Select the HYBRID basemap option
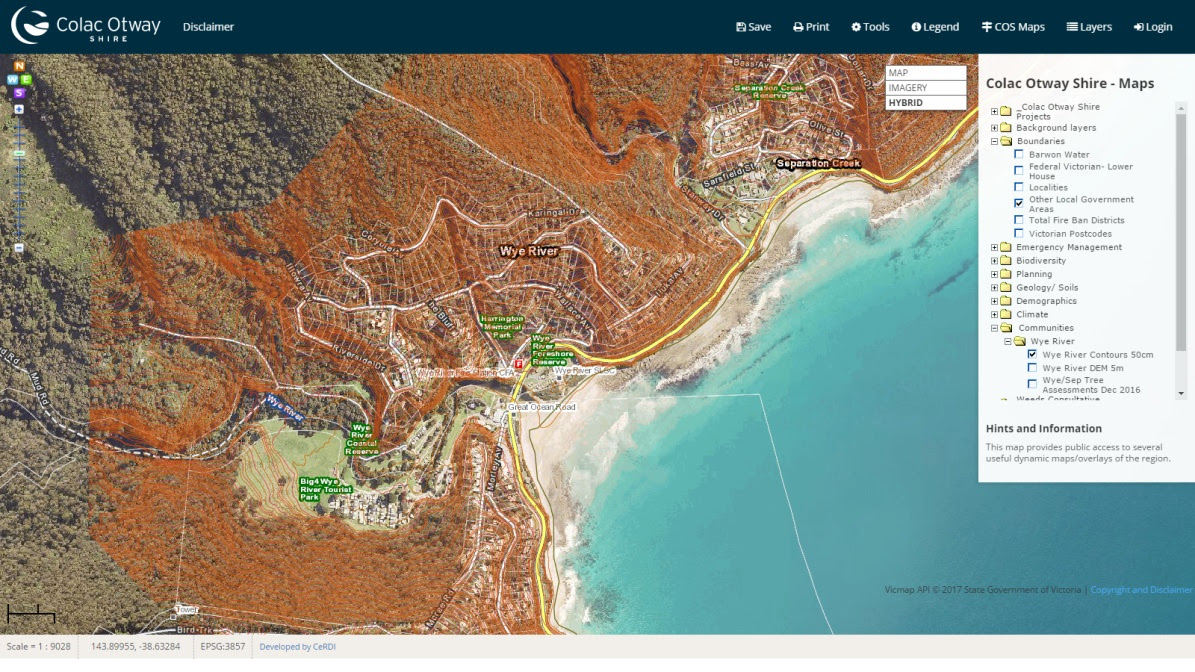The height and width of the screenshot is (672, 1195). coord(926,103)
